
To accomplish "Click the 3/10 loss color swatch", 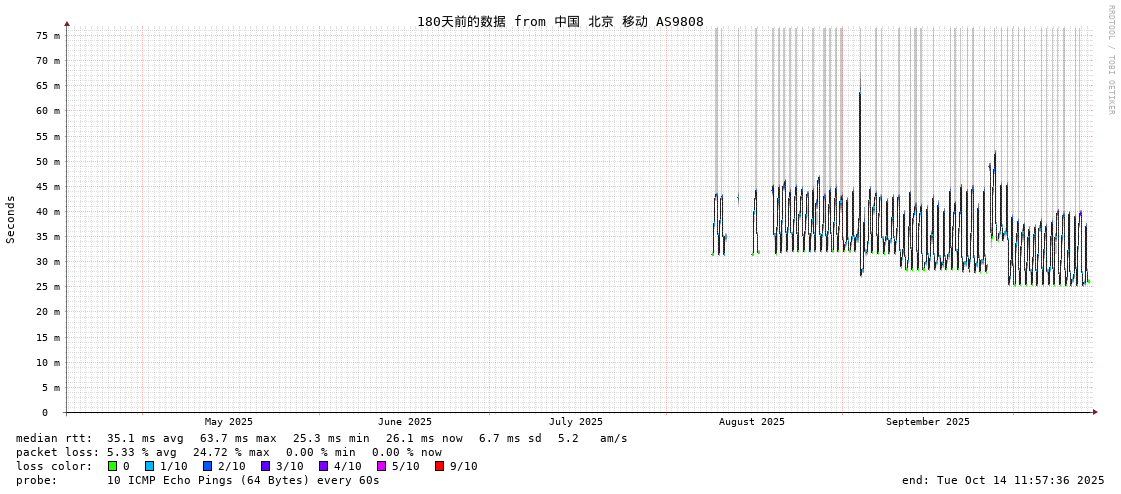I will pyautogui.click(x=265, y=466).
